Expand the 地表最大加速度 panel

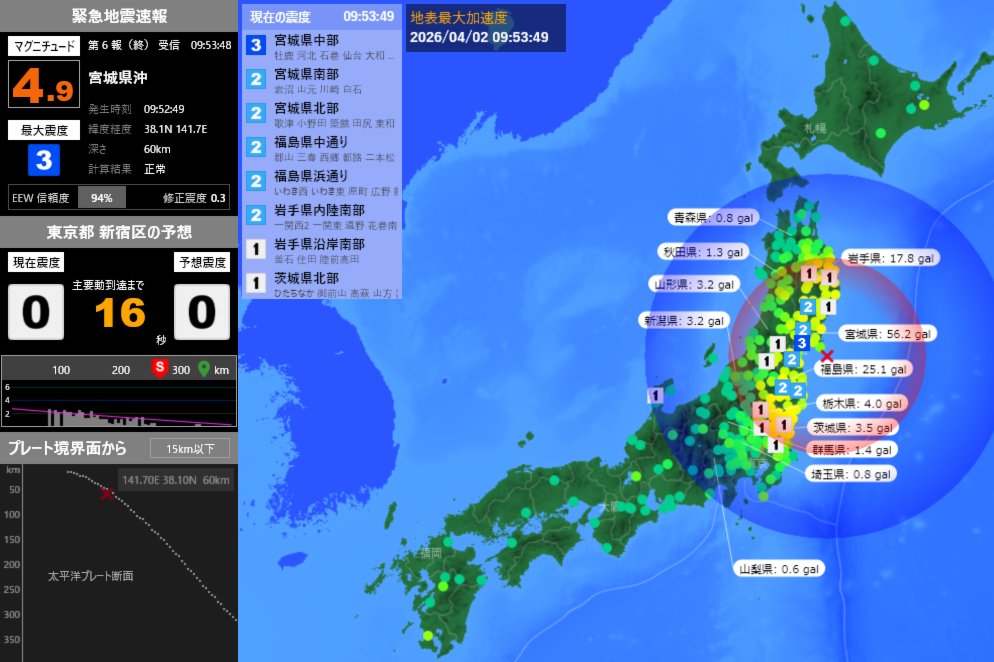(x=459, y=16)
